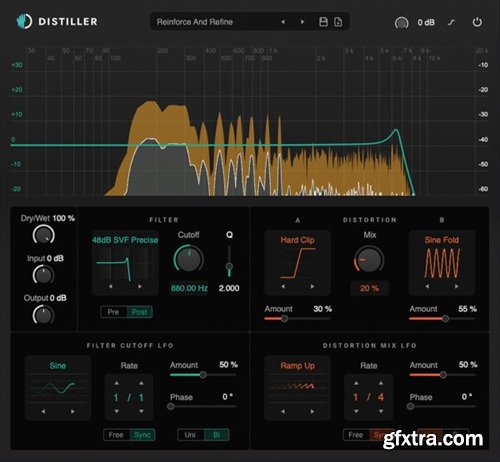Screen dimensions: 500x462
Task: Click the Dry/Wet knob
Action: click(x=44, y=235)
